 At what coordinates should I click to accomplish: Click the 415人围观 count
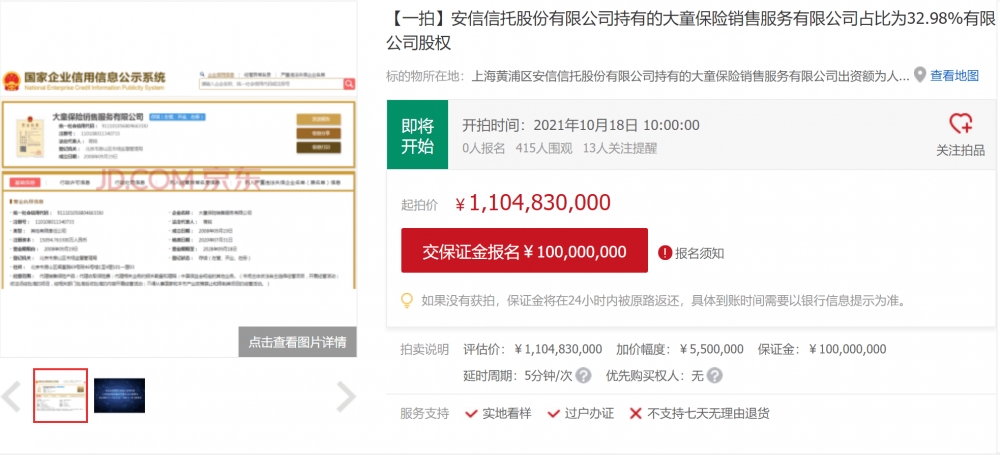(x=544, y=149)
